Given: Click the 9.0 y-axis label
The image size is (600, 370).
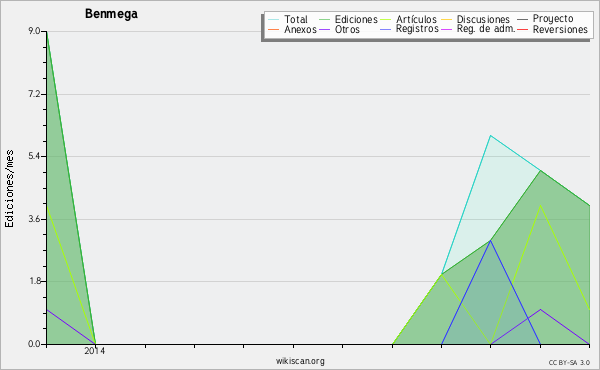Looking at the screenshot, I should (34, 31).
